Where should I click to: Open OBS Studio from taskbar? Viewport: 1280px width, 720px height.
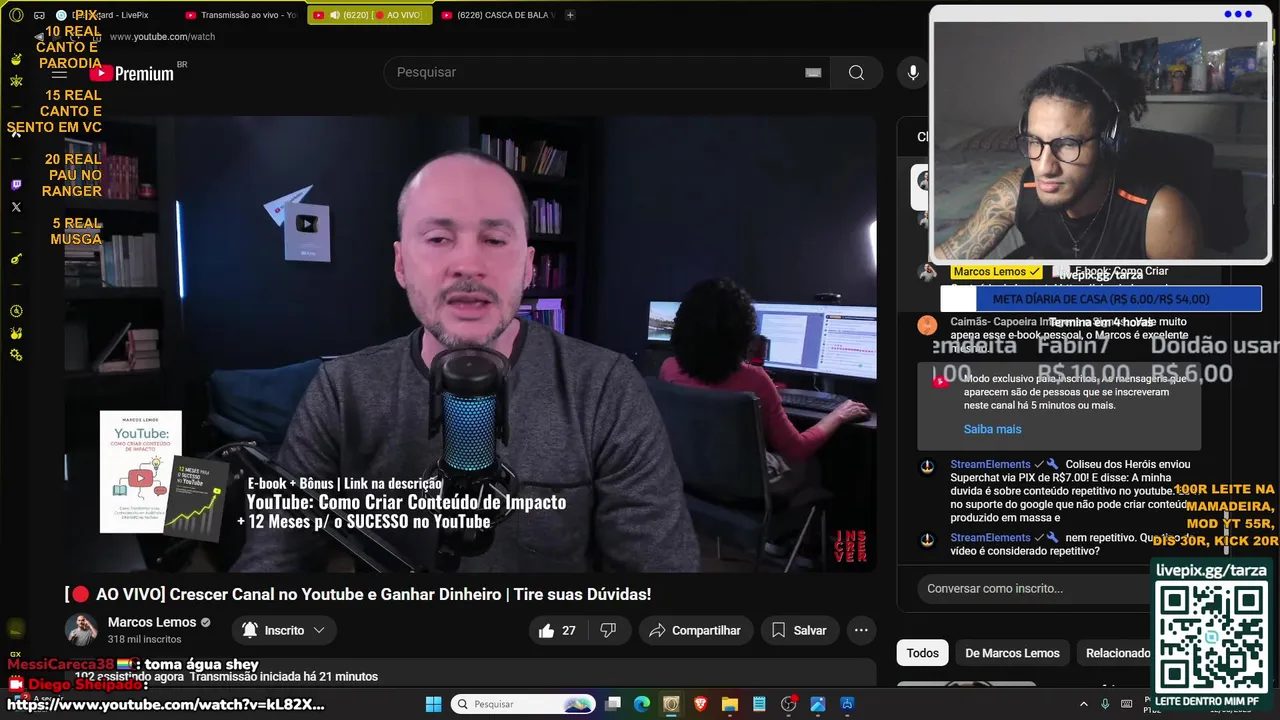(x=788, y=704)
